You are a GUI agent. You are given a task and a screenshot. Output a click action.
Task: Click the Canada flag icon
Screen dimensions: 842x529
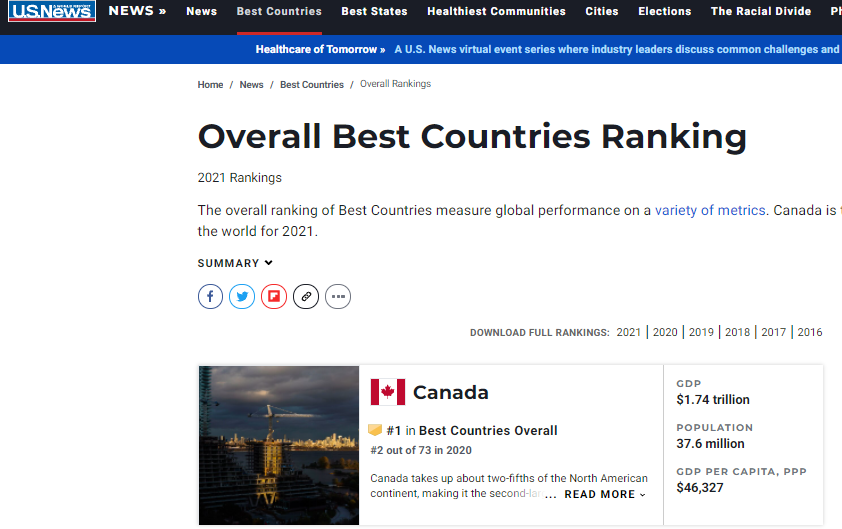coord(388,392)
